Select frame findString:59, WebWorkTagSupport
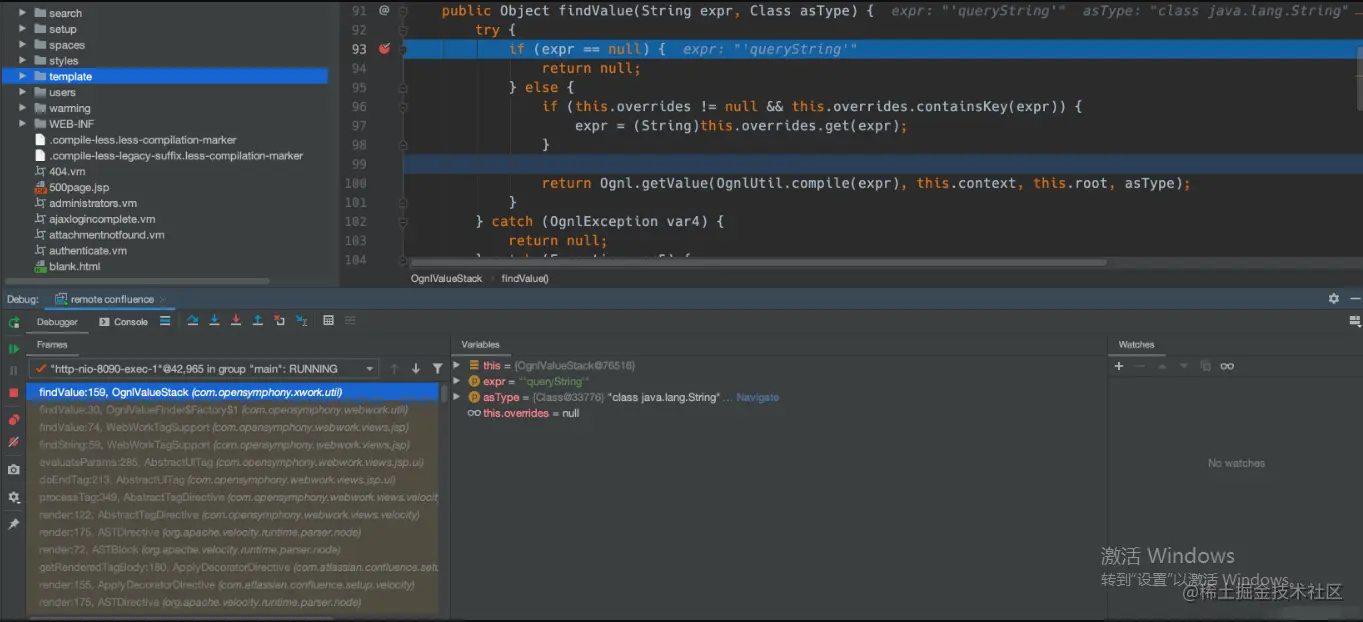Screen dimensions: 1363x622 click(232, 445)
